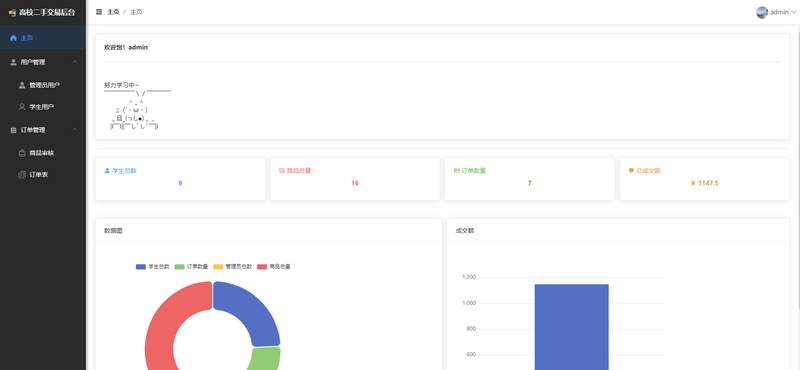The height and width of the screenshot is (370, 800).
Task: Collapse the 用户管理 submenu chevron
Action: (75, 62)
